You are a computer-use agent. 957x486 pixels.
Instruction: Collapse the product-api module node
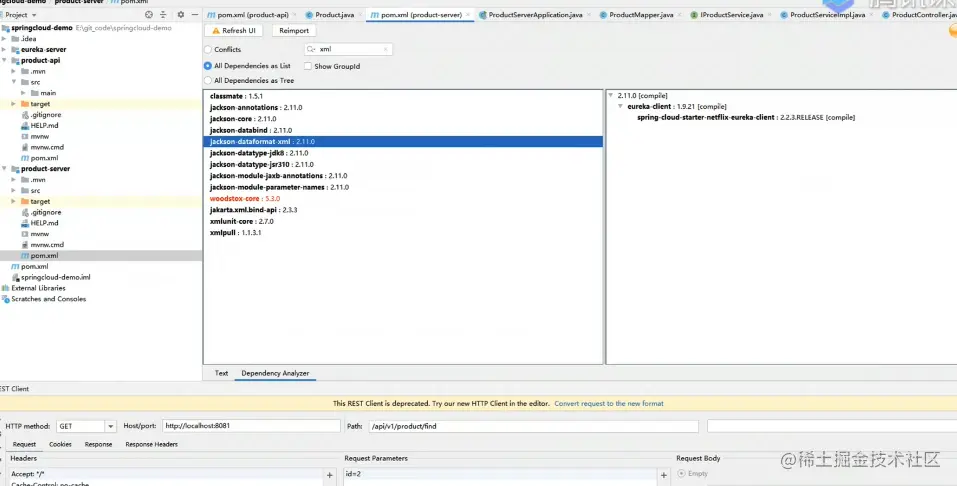coord(4,60)
